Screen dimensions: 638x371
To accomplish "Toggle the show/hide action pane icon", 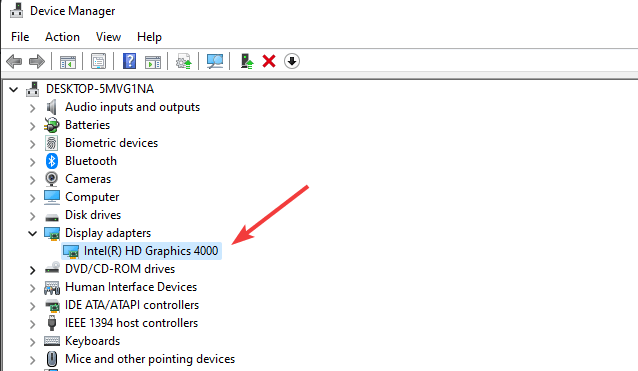I will 153,62.
